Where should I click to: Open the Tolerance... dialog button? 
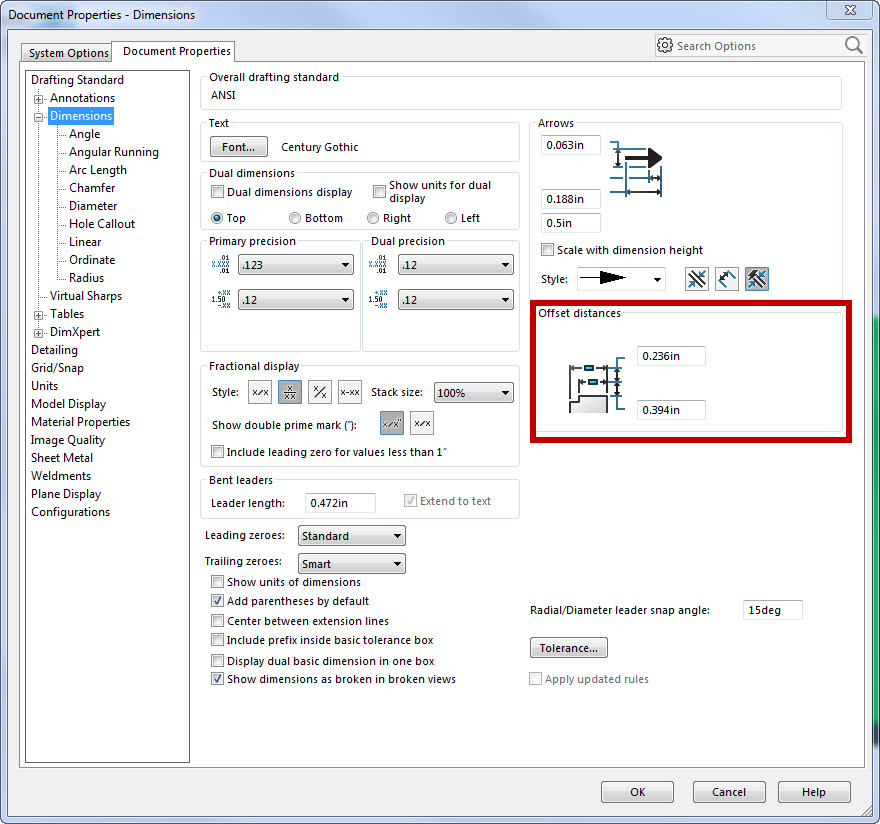(568, 648)
